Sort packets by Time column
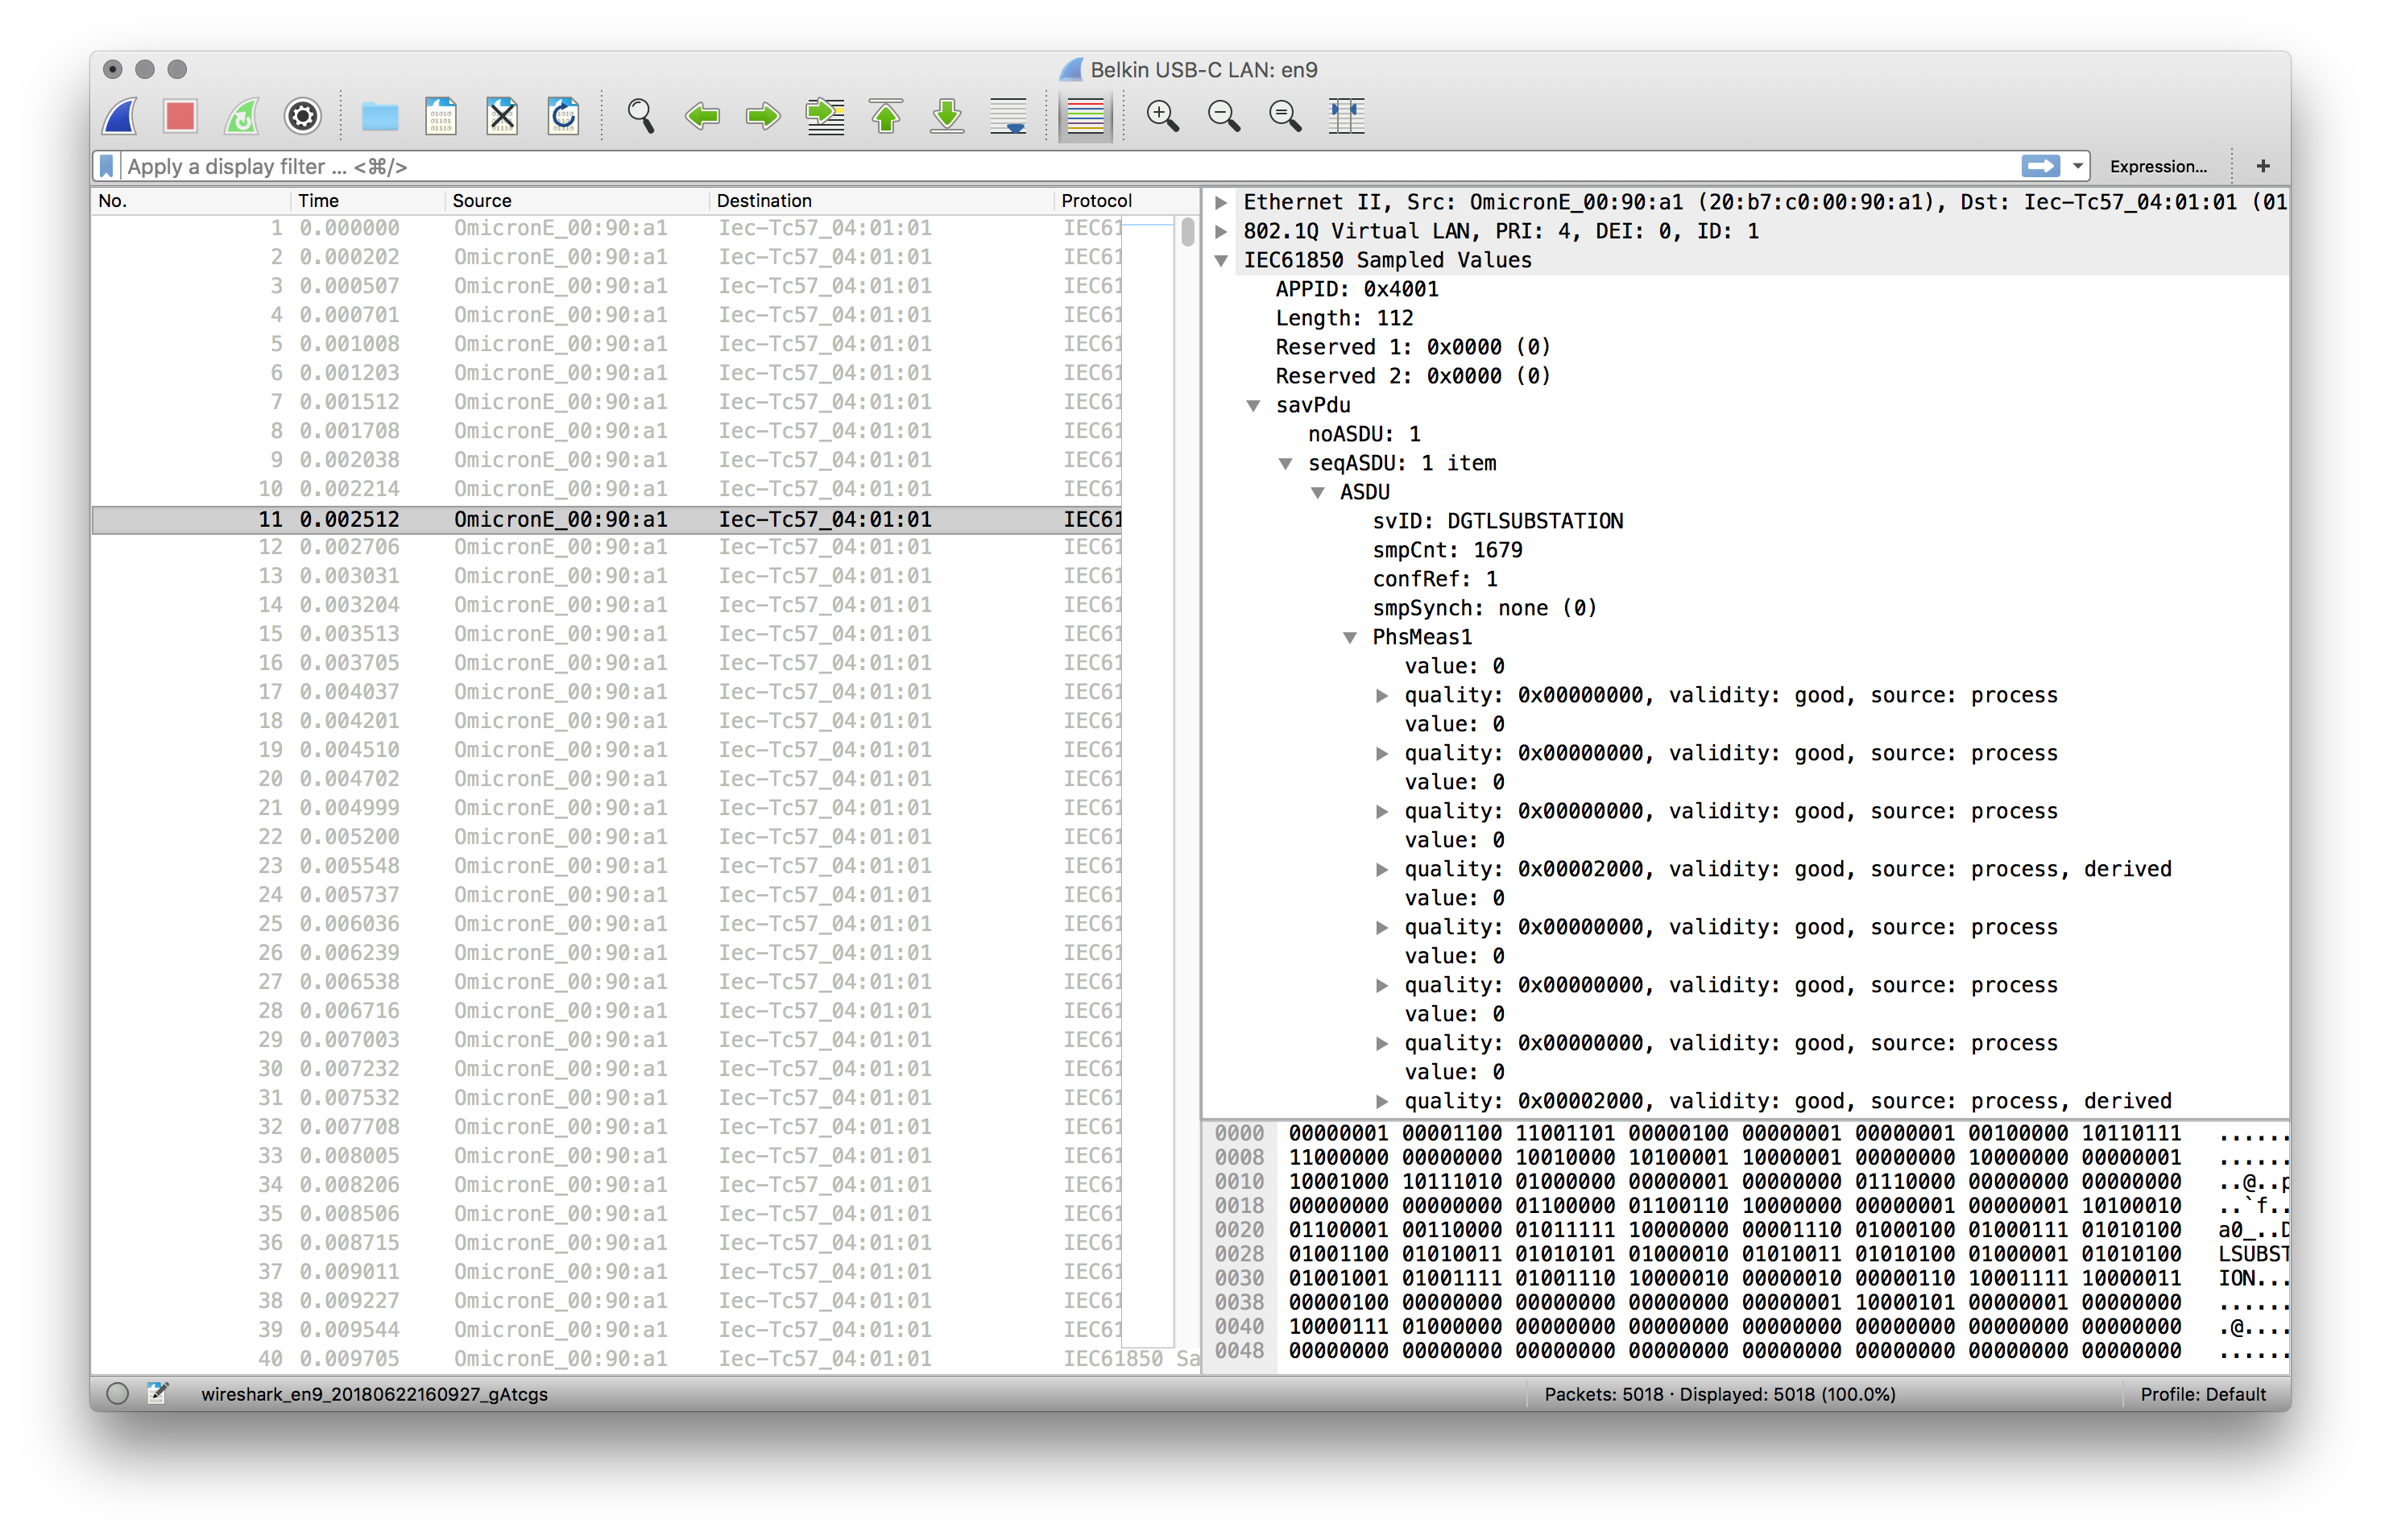 pyautogui.click(x=319, y=201)
